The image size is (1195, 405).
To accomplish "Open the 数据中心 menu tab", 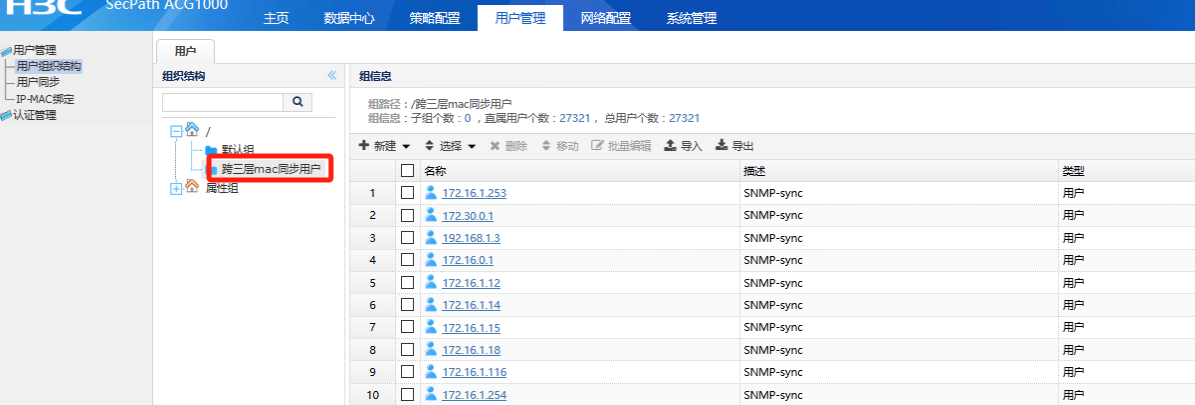I will [x=349, y=18].
